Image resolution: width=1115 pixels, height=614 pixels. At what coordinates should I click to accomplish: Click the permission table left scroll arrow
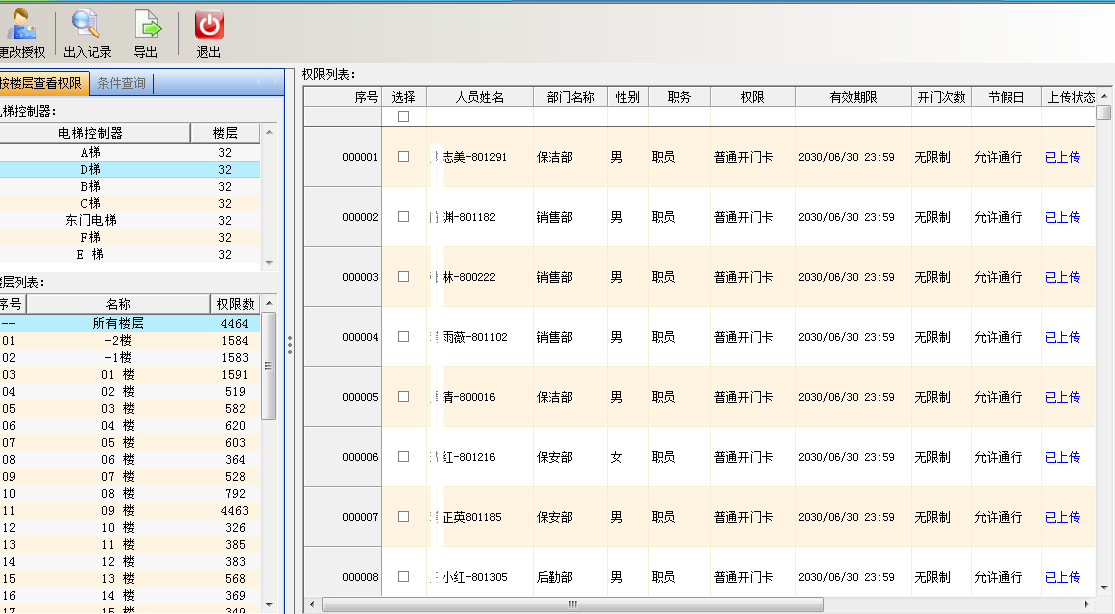pyautogui.click(x=311, y=604)
